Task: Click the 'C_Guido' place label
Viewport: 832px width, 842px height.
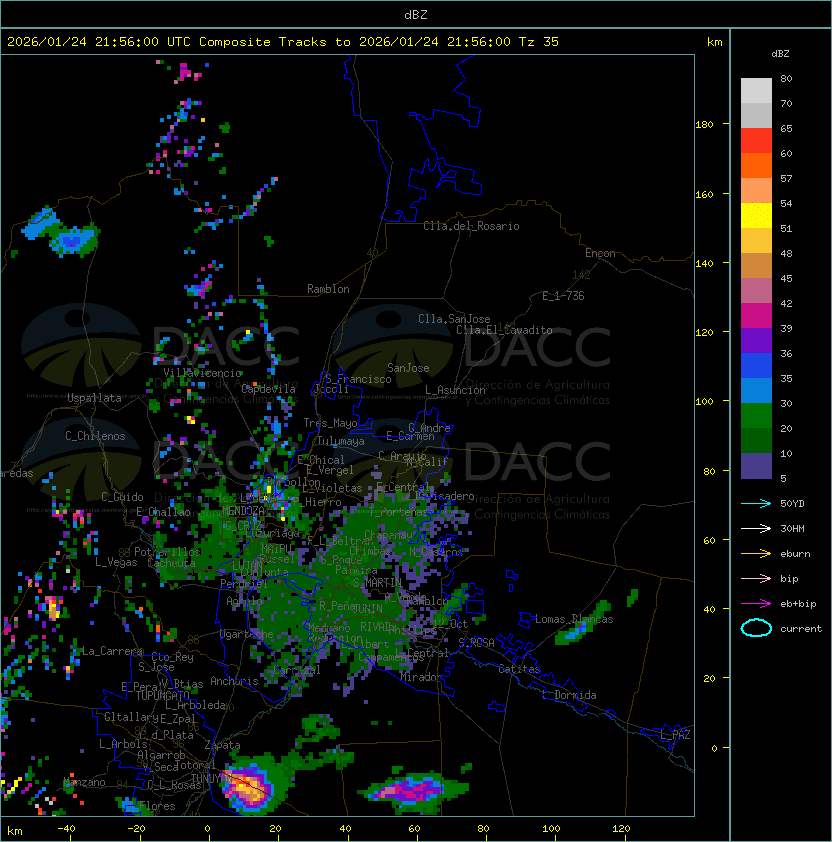Action: 122,497
